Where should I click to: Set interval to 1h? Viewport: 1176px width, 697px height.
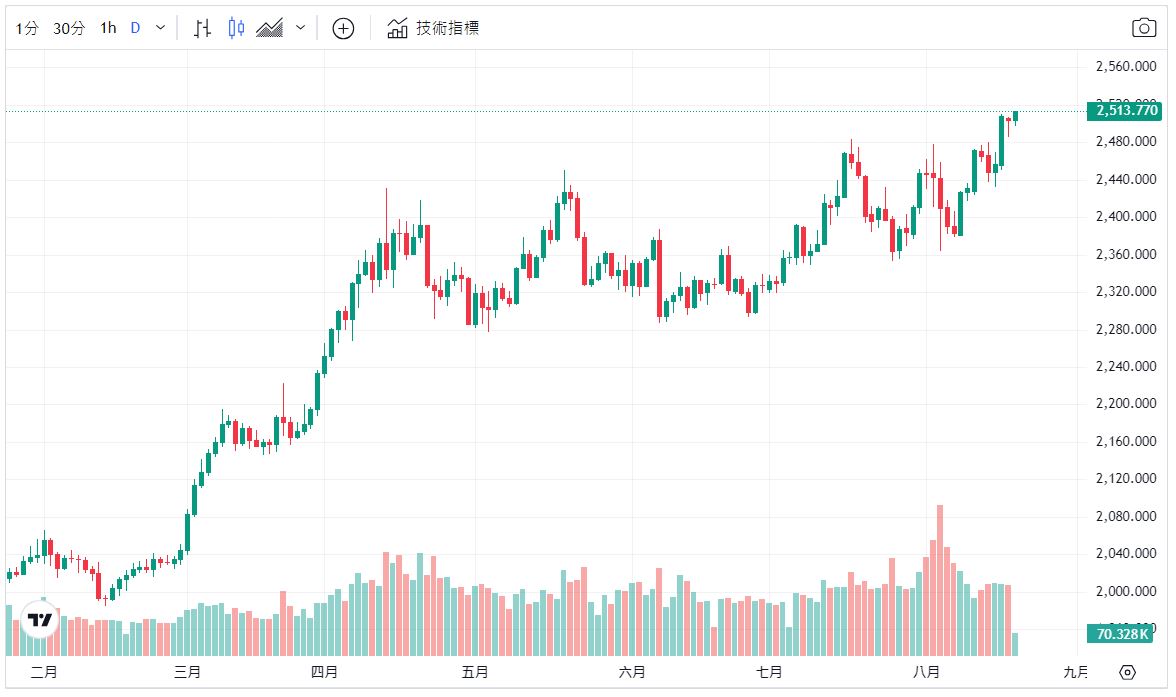pyautogui.click(x=108, y=28)
